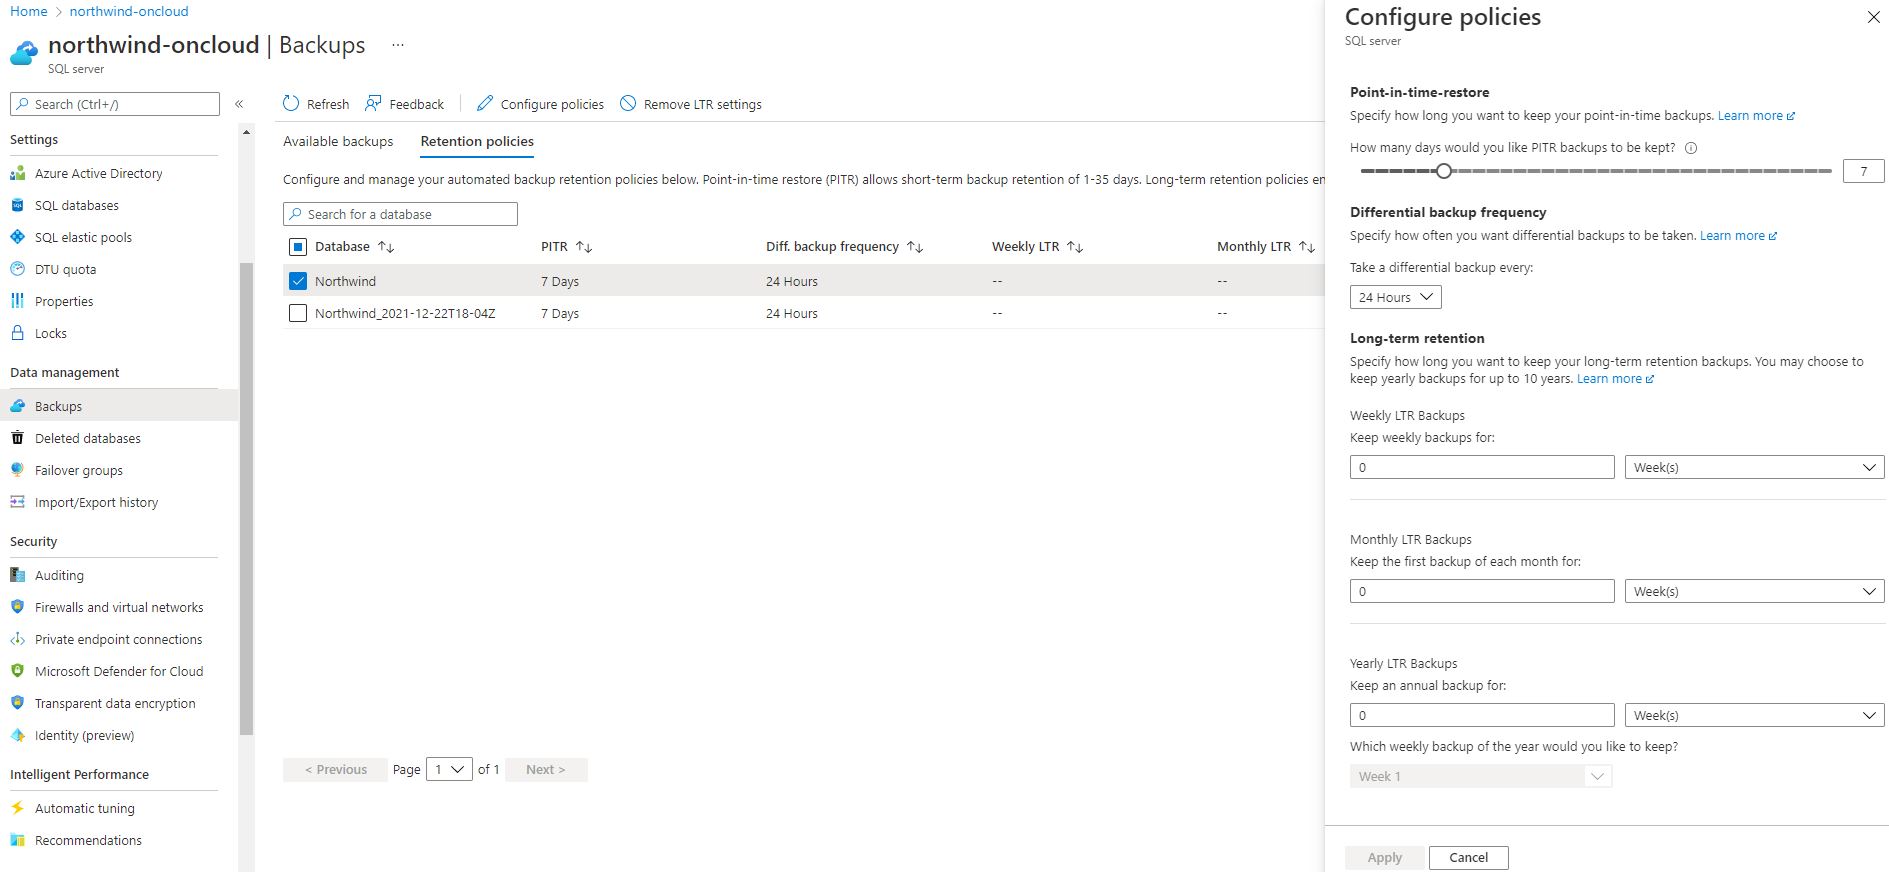Click the left sidebar vertical scrollbar
This screenshot has height=872, width=1889.
point(246,499)
